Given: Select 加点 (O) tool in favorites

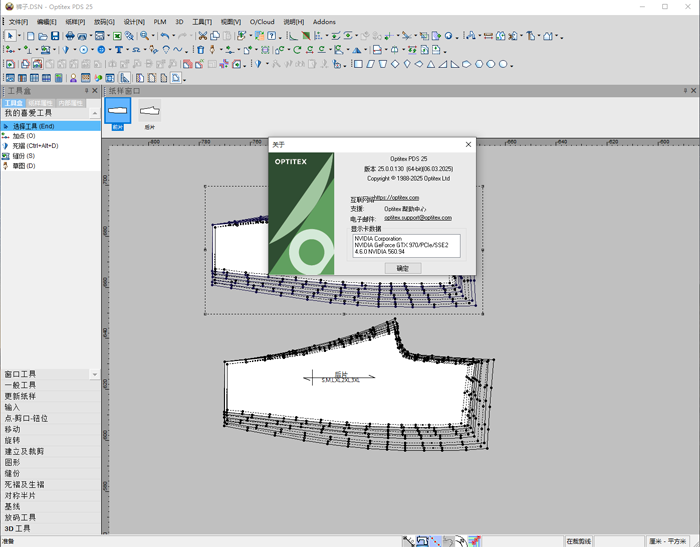Looking at the screenshot, I should click(50, 136).
